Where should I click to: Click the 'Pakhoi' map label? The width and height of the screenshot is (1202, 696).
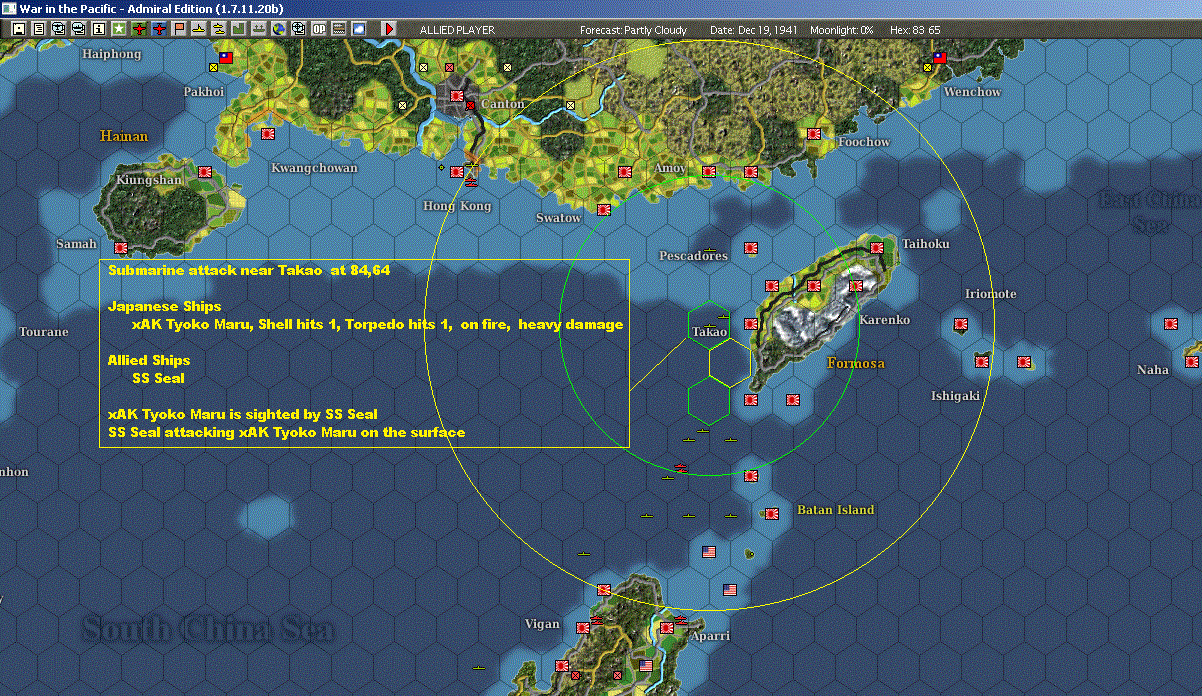[x=204, y=91]
